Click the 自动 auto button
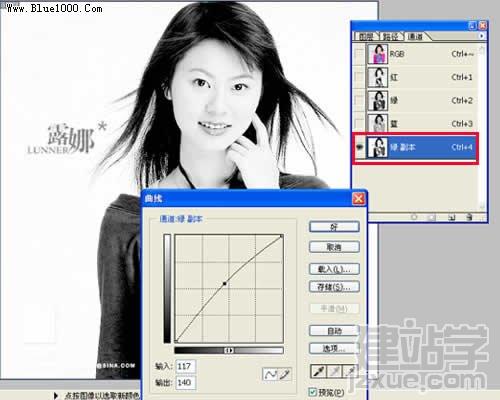The width and height of the screenshot is (500, 400). point(334,331)
